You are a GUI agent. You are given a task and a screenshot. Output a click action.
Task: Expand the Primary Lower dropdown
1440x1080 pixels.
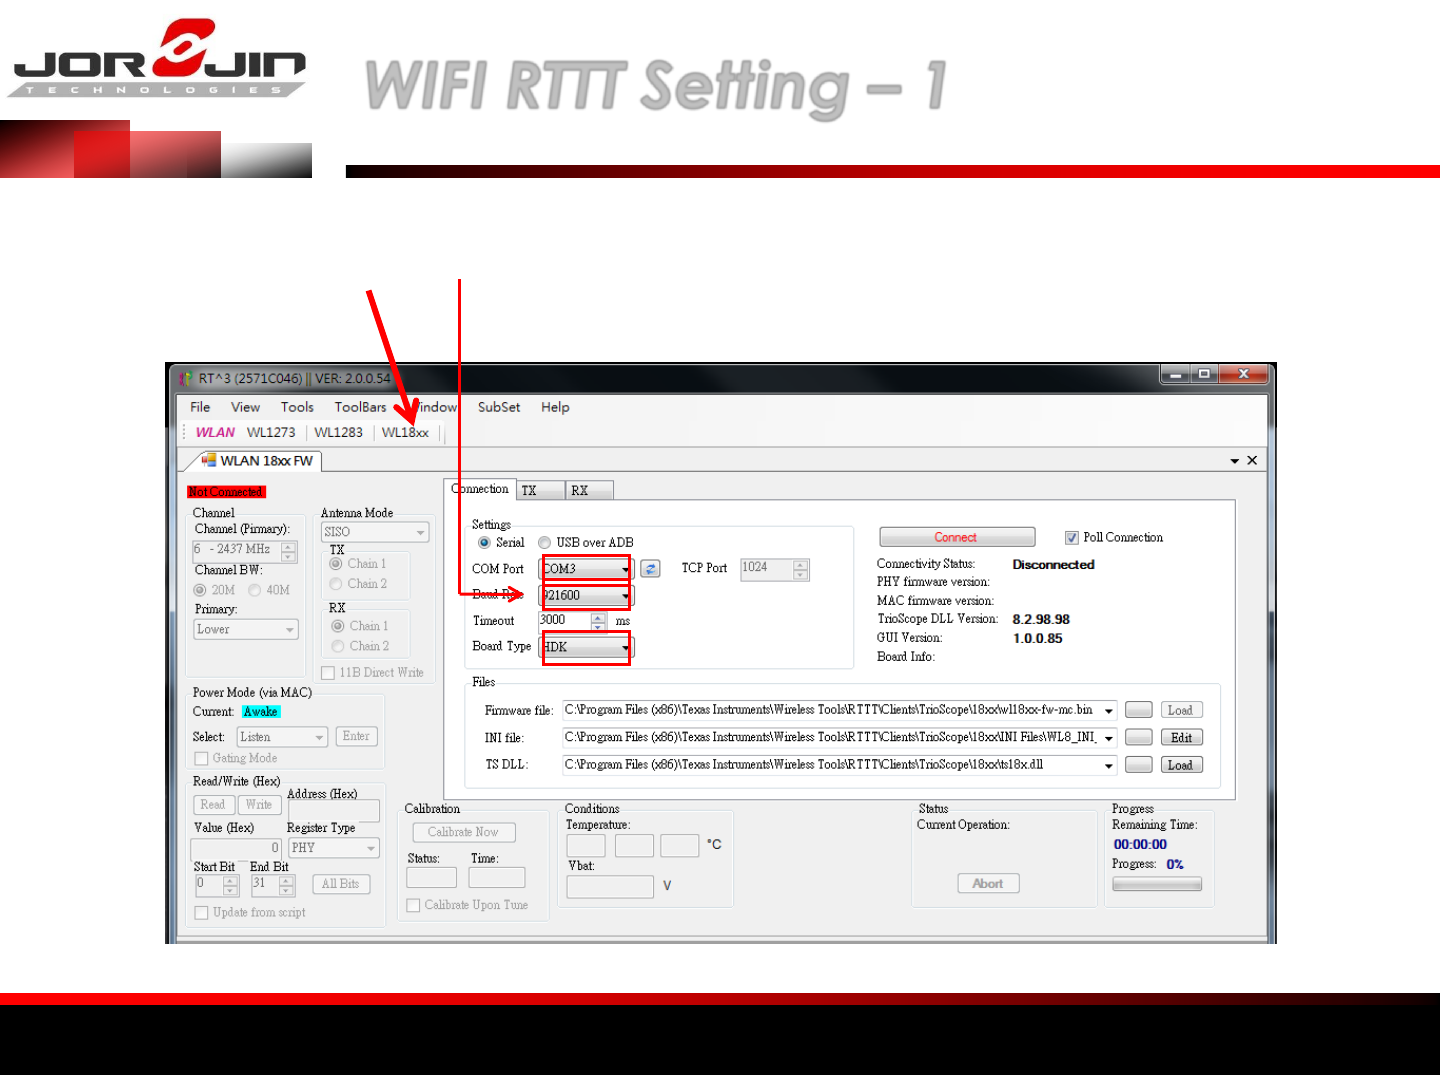click(290, 630)
